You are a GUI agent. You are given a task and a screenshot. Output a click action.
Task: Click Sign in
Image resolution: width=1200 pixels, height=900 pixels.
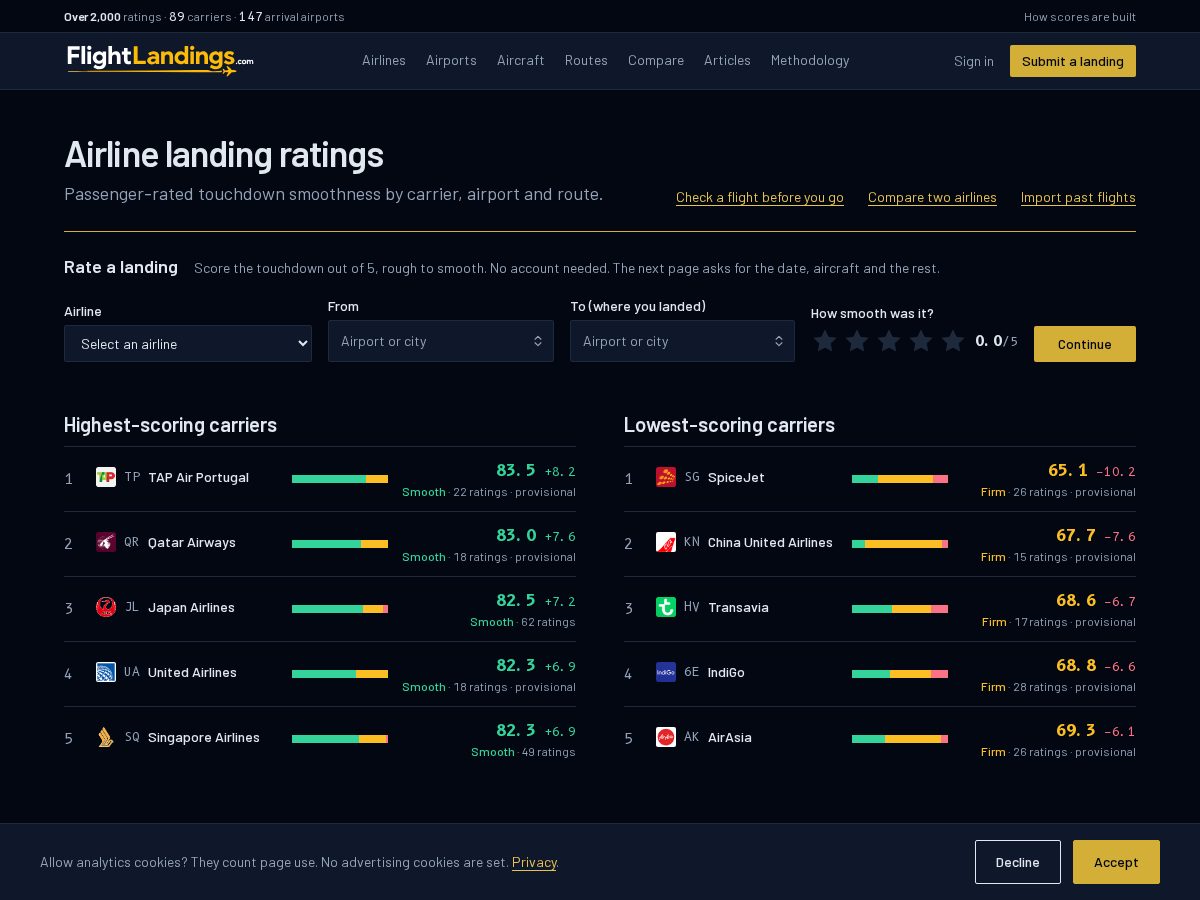tap(974, 61)
